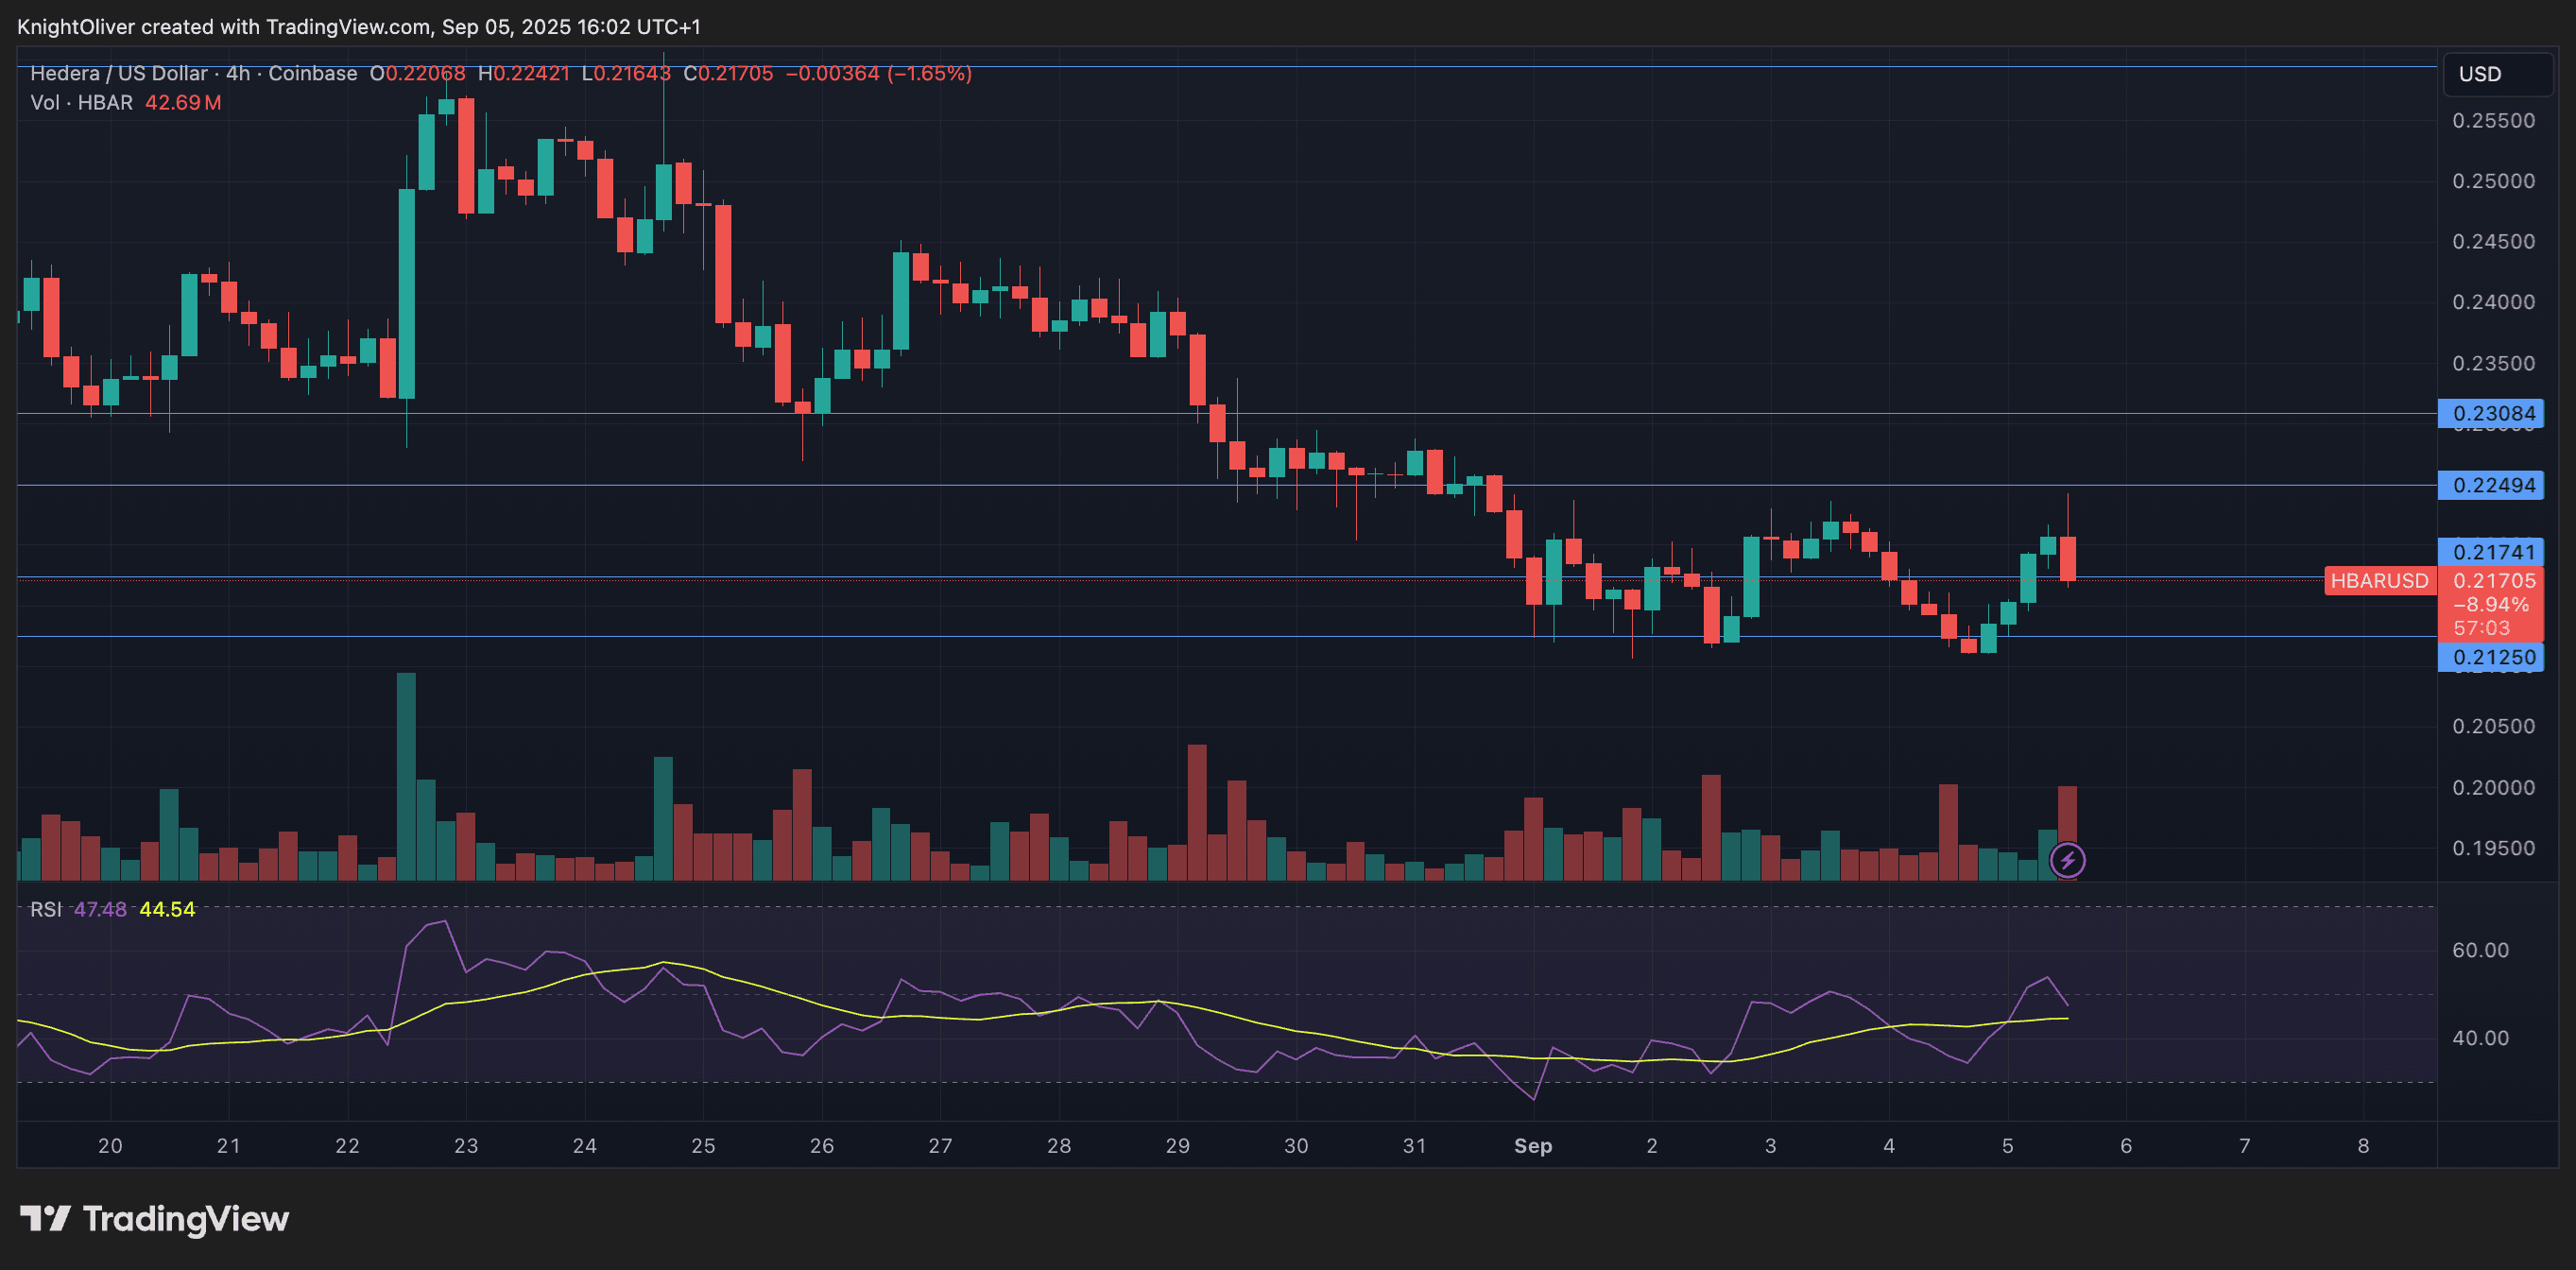The image size is (2576, 1270).
Task: Click the TradingView logo in bottom corner
Action: (x=152, y=1219)
